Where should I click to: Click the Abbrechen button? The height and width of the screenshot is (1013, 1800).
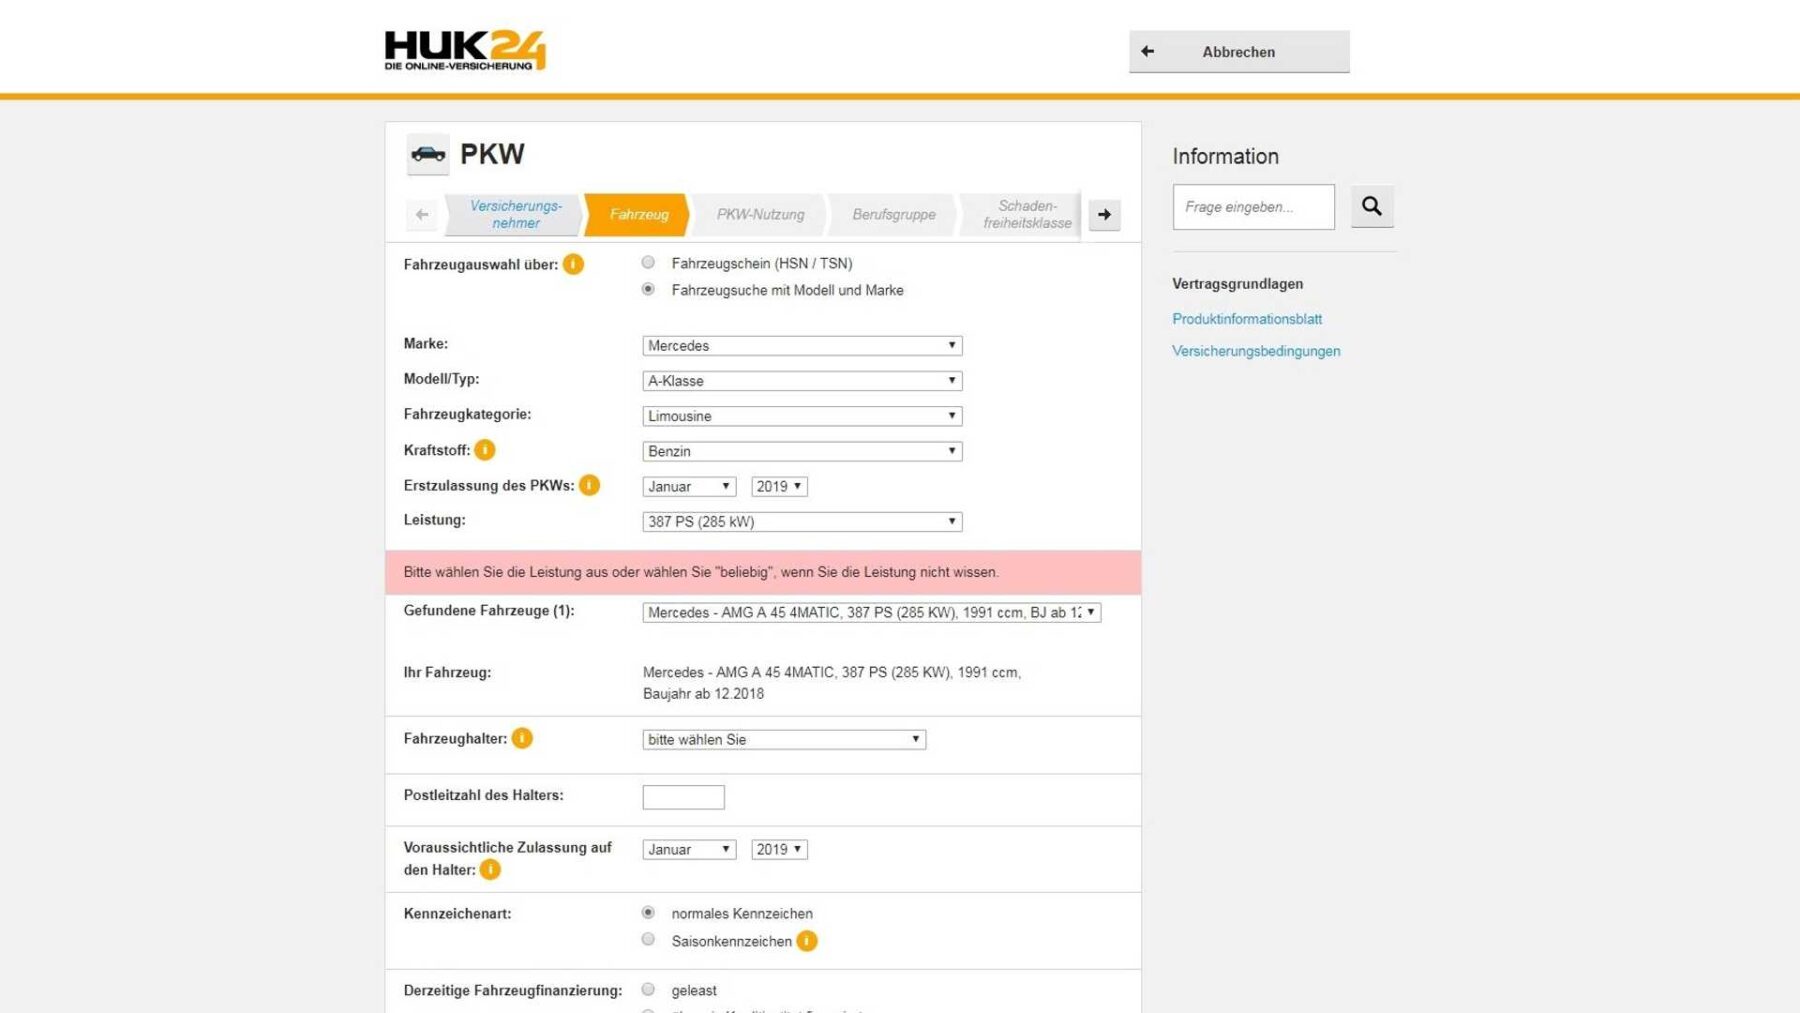click(x=1239, y=51)
